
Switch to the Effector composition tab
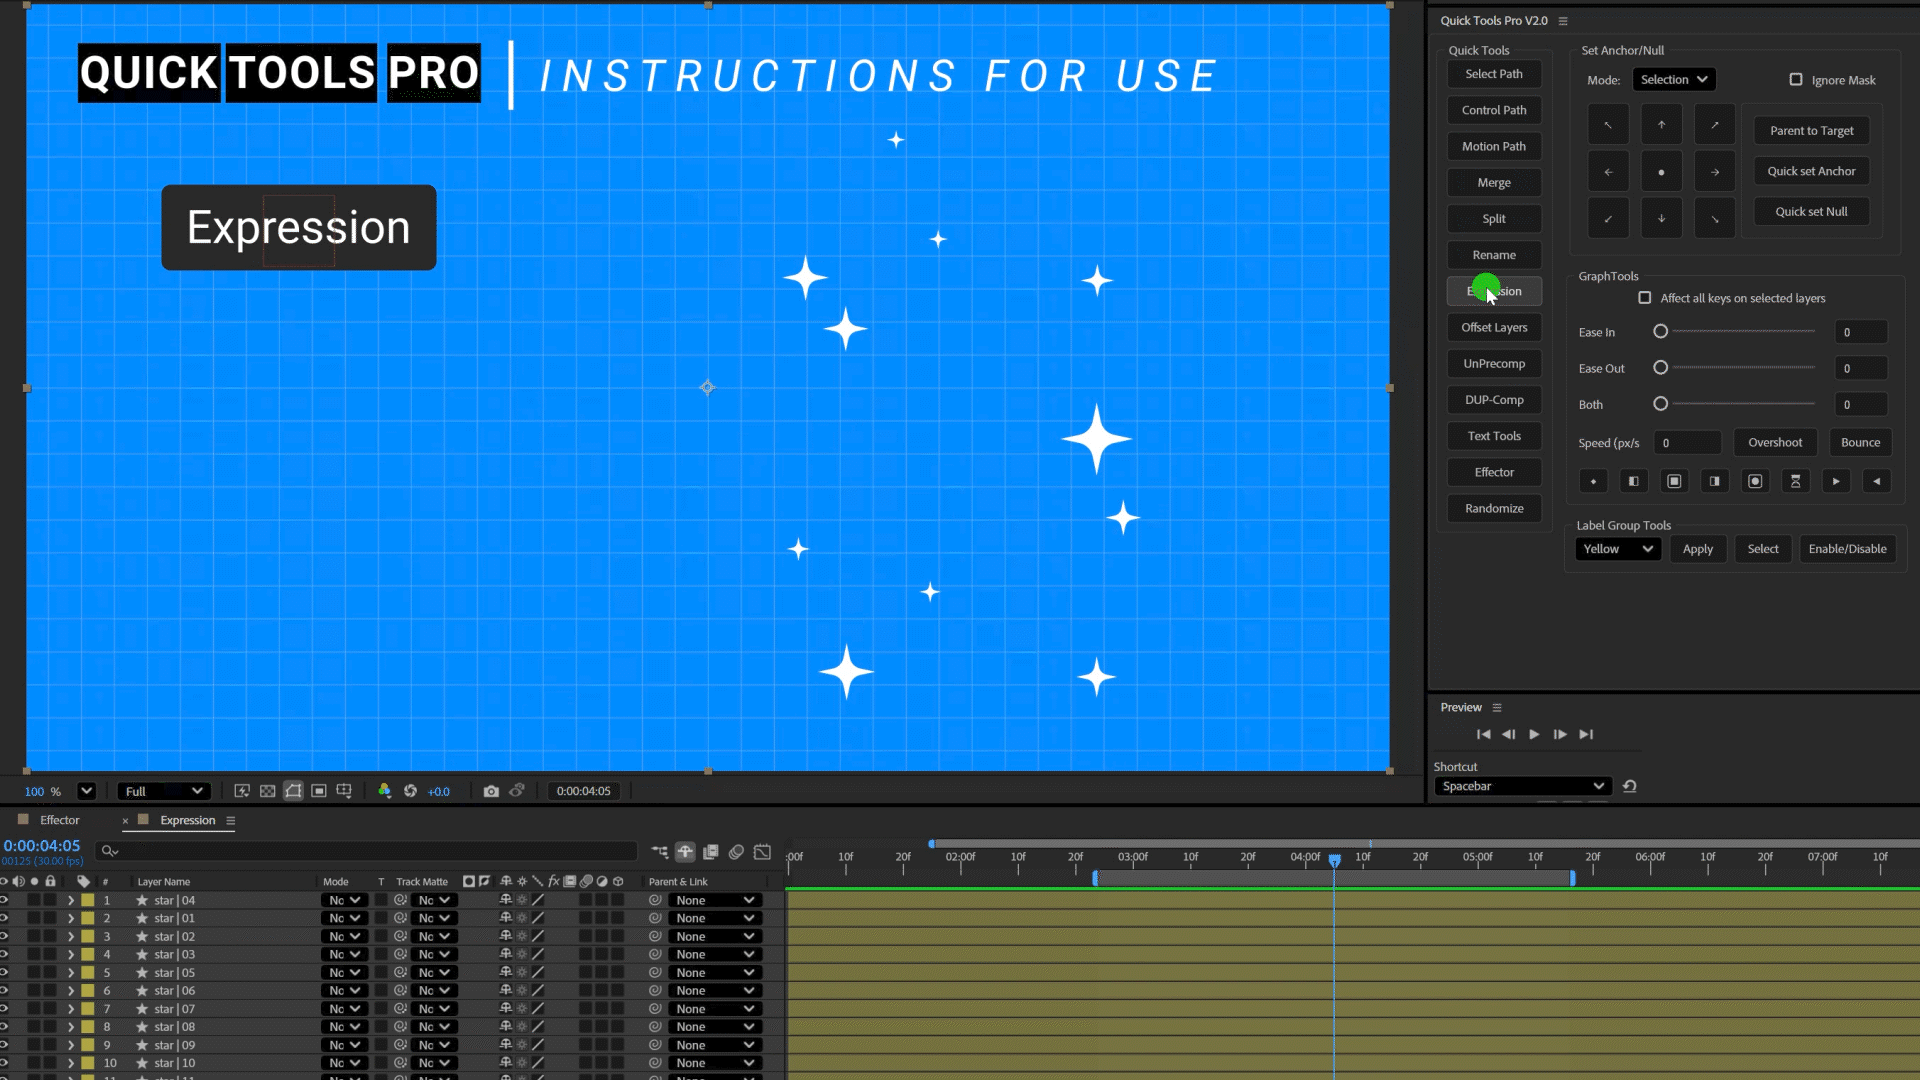(59, 820)
